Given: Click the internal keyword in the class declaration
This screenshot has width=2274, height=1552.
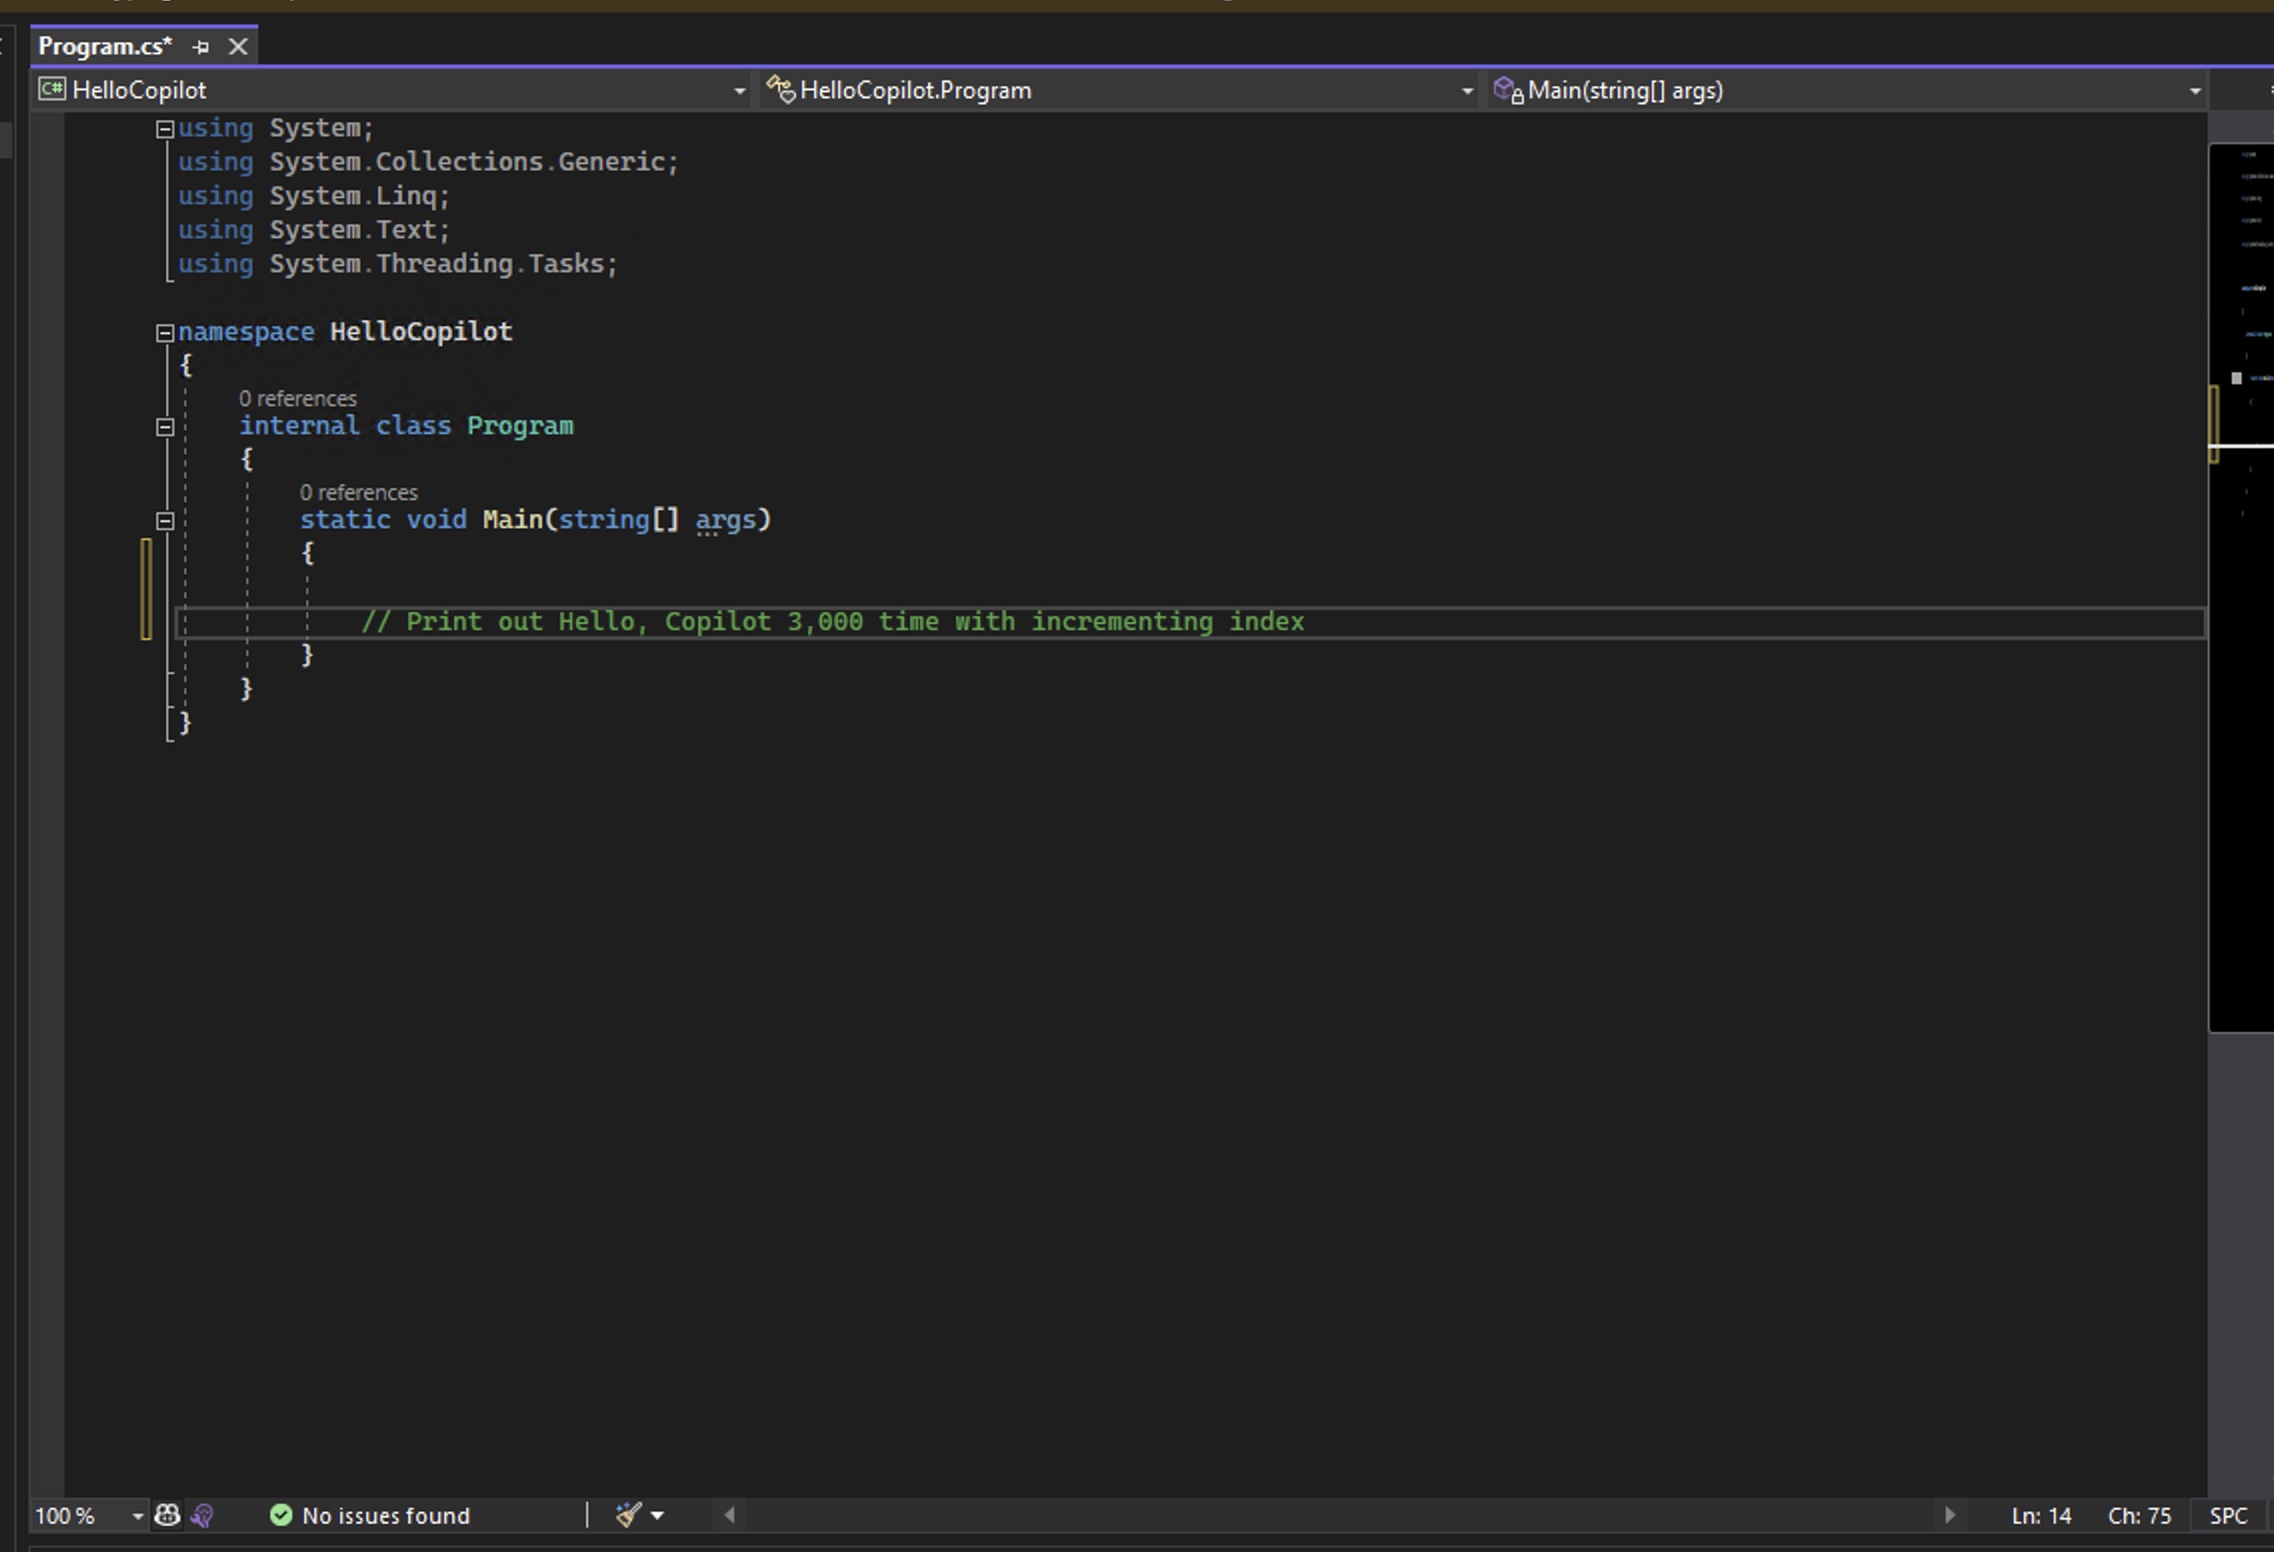Looking at the screenshot, I should tap(299, 426).
